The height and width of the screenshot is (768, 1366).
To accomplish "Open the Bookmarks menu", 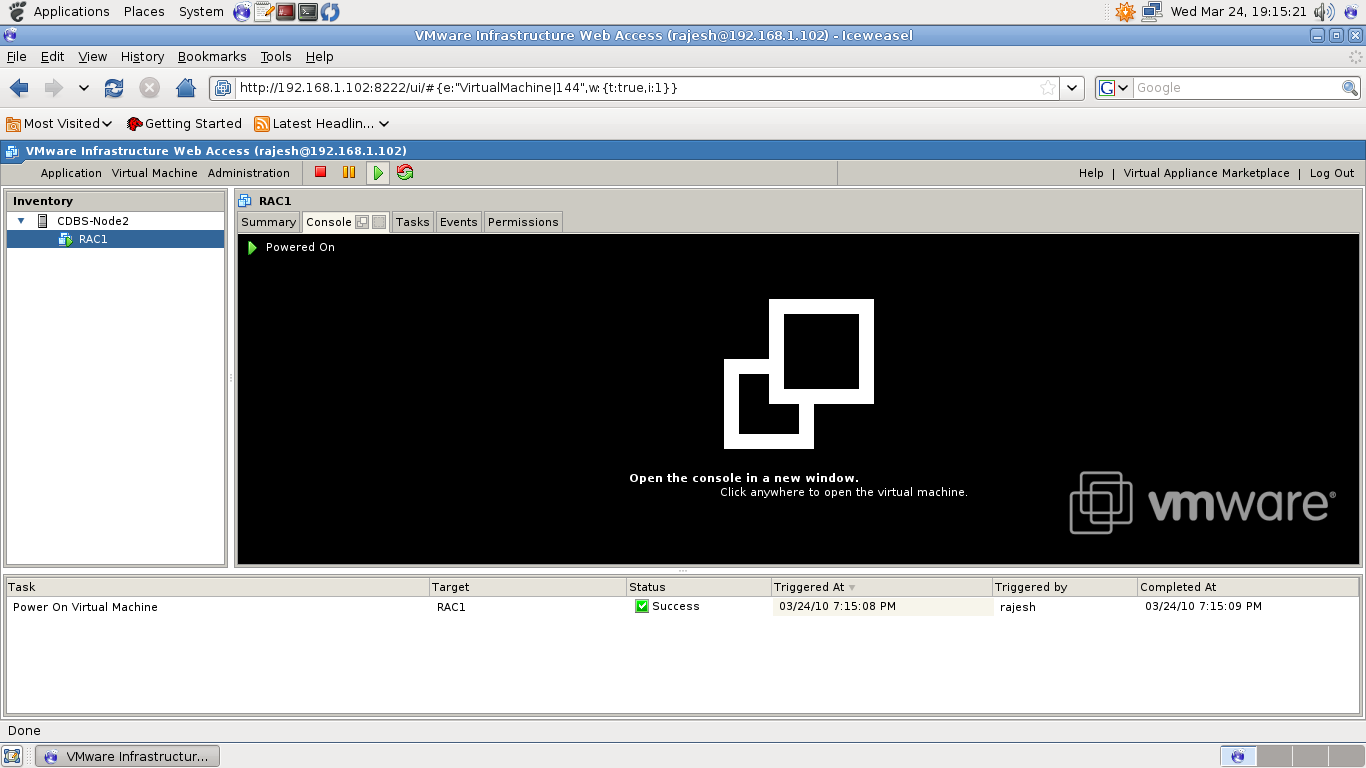I will (x=212, y=57).
